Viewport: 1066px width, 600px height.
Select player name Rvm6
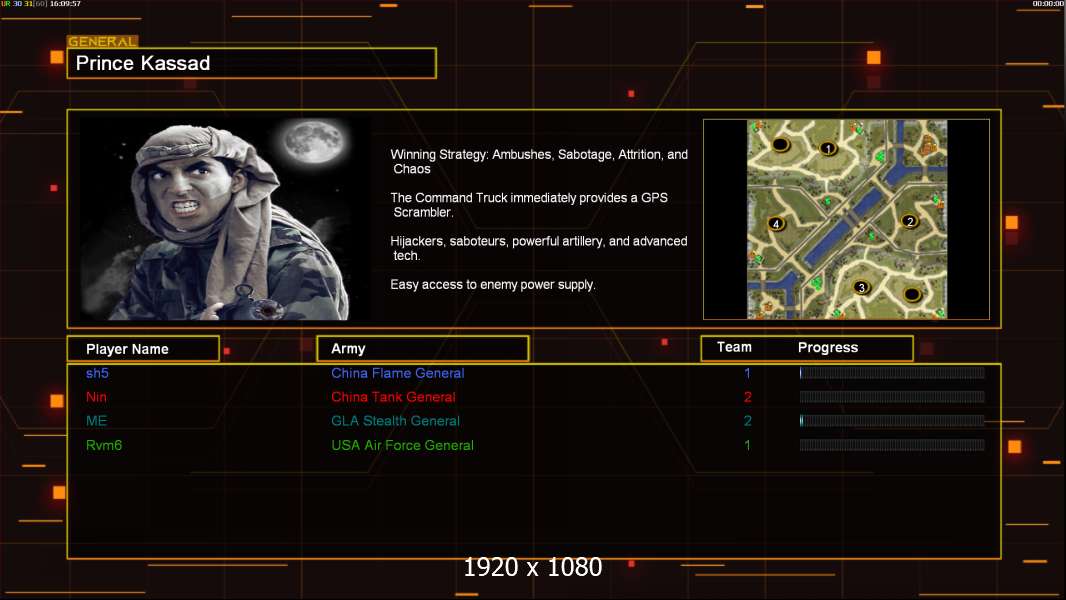104,445
